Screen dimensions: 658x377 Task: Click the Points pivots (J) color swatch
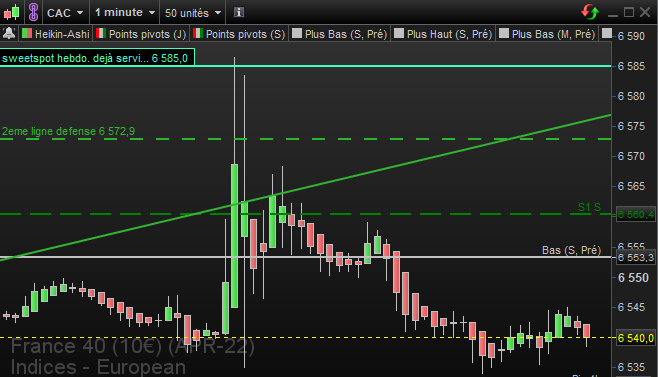click(x=101, y=33)
